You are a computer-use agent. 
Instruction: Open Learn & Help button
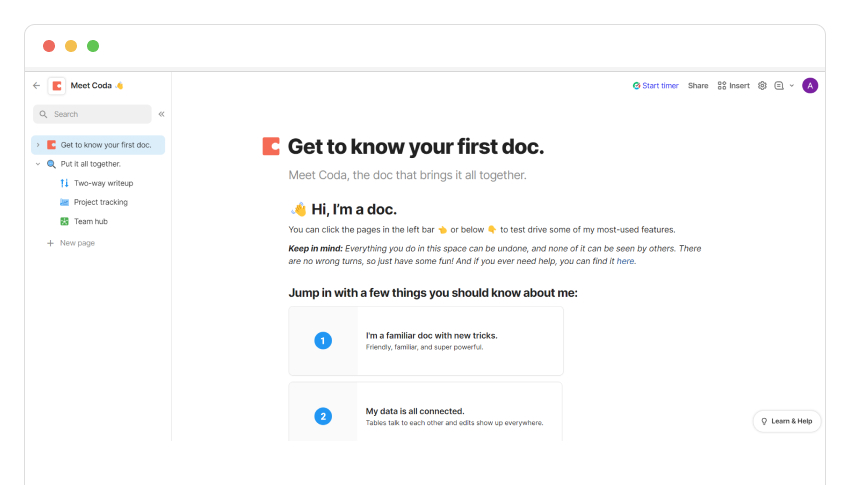[x=787, y=422]
